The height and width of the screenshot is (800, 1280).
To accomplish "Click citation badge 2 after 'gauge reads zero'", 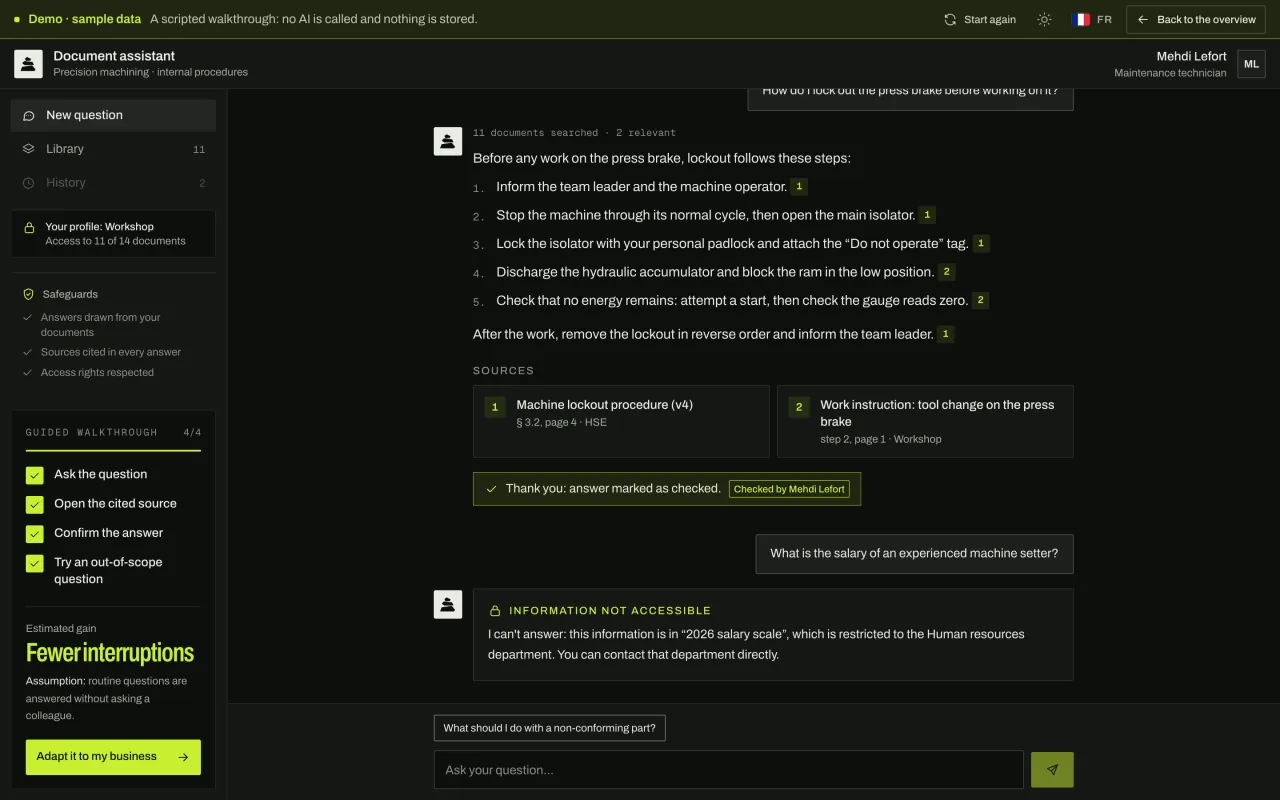I will point(981,300).
